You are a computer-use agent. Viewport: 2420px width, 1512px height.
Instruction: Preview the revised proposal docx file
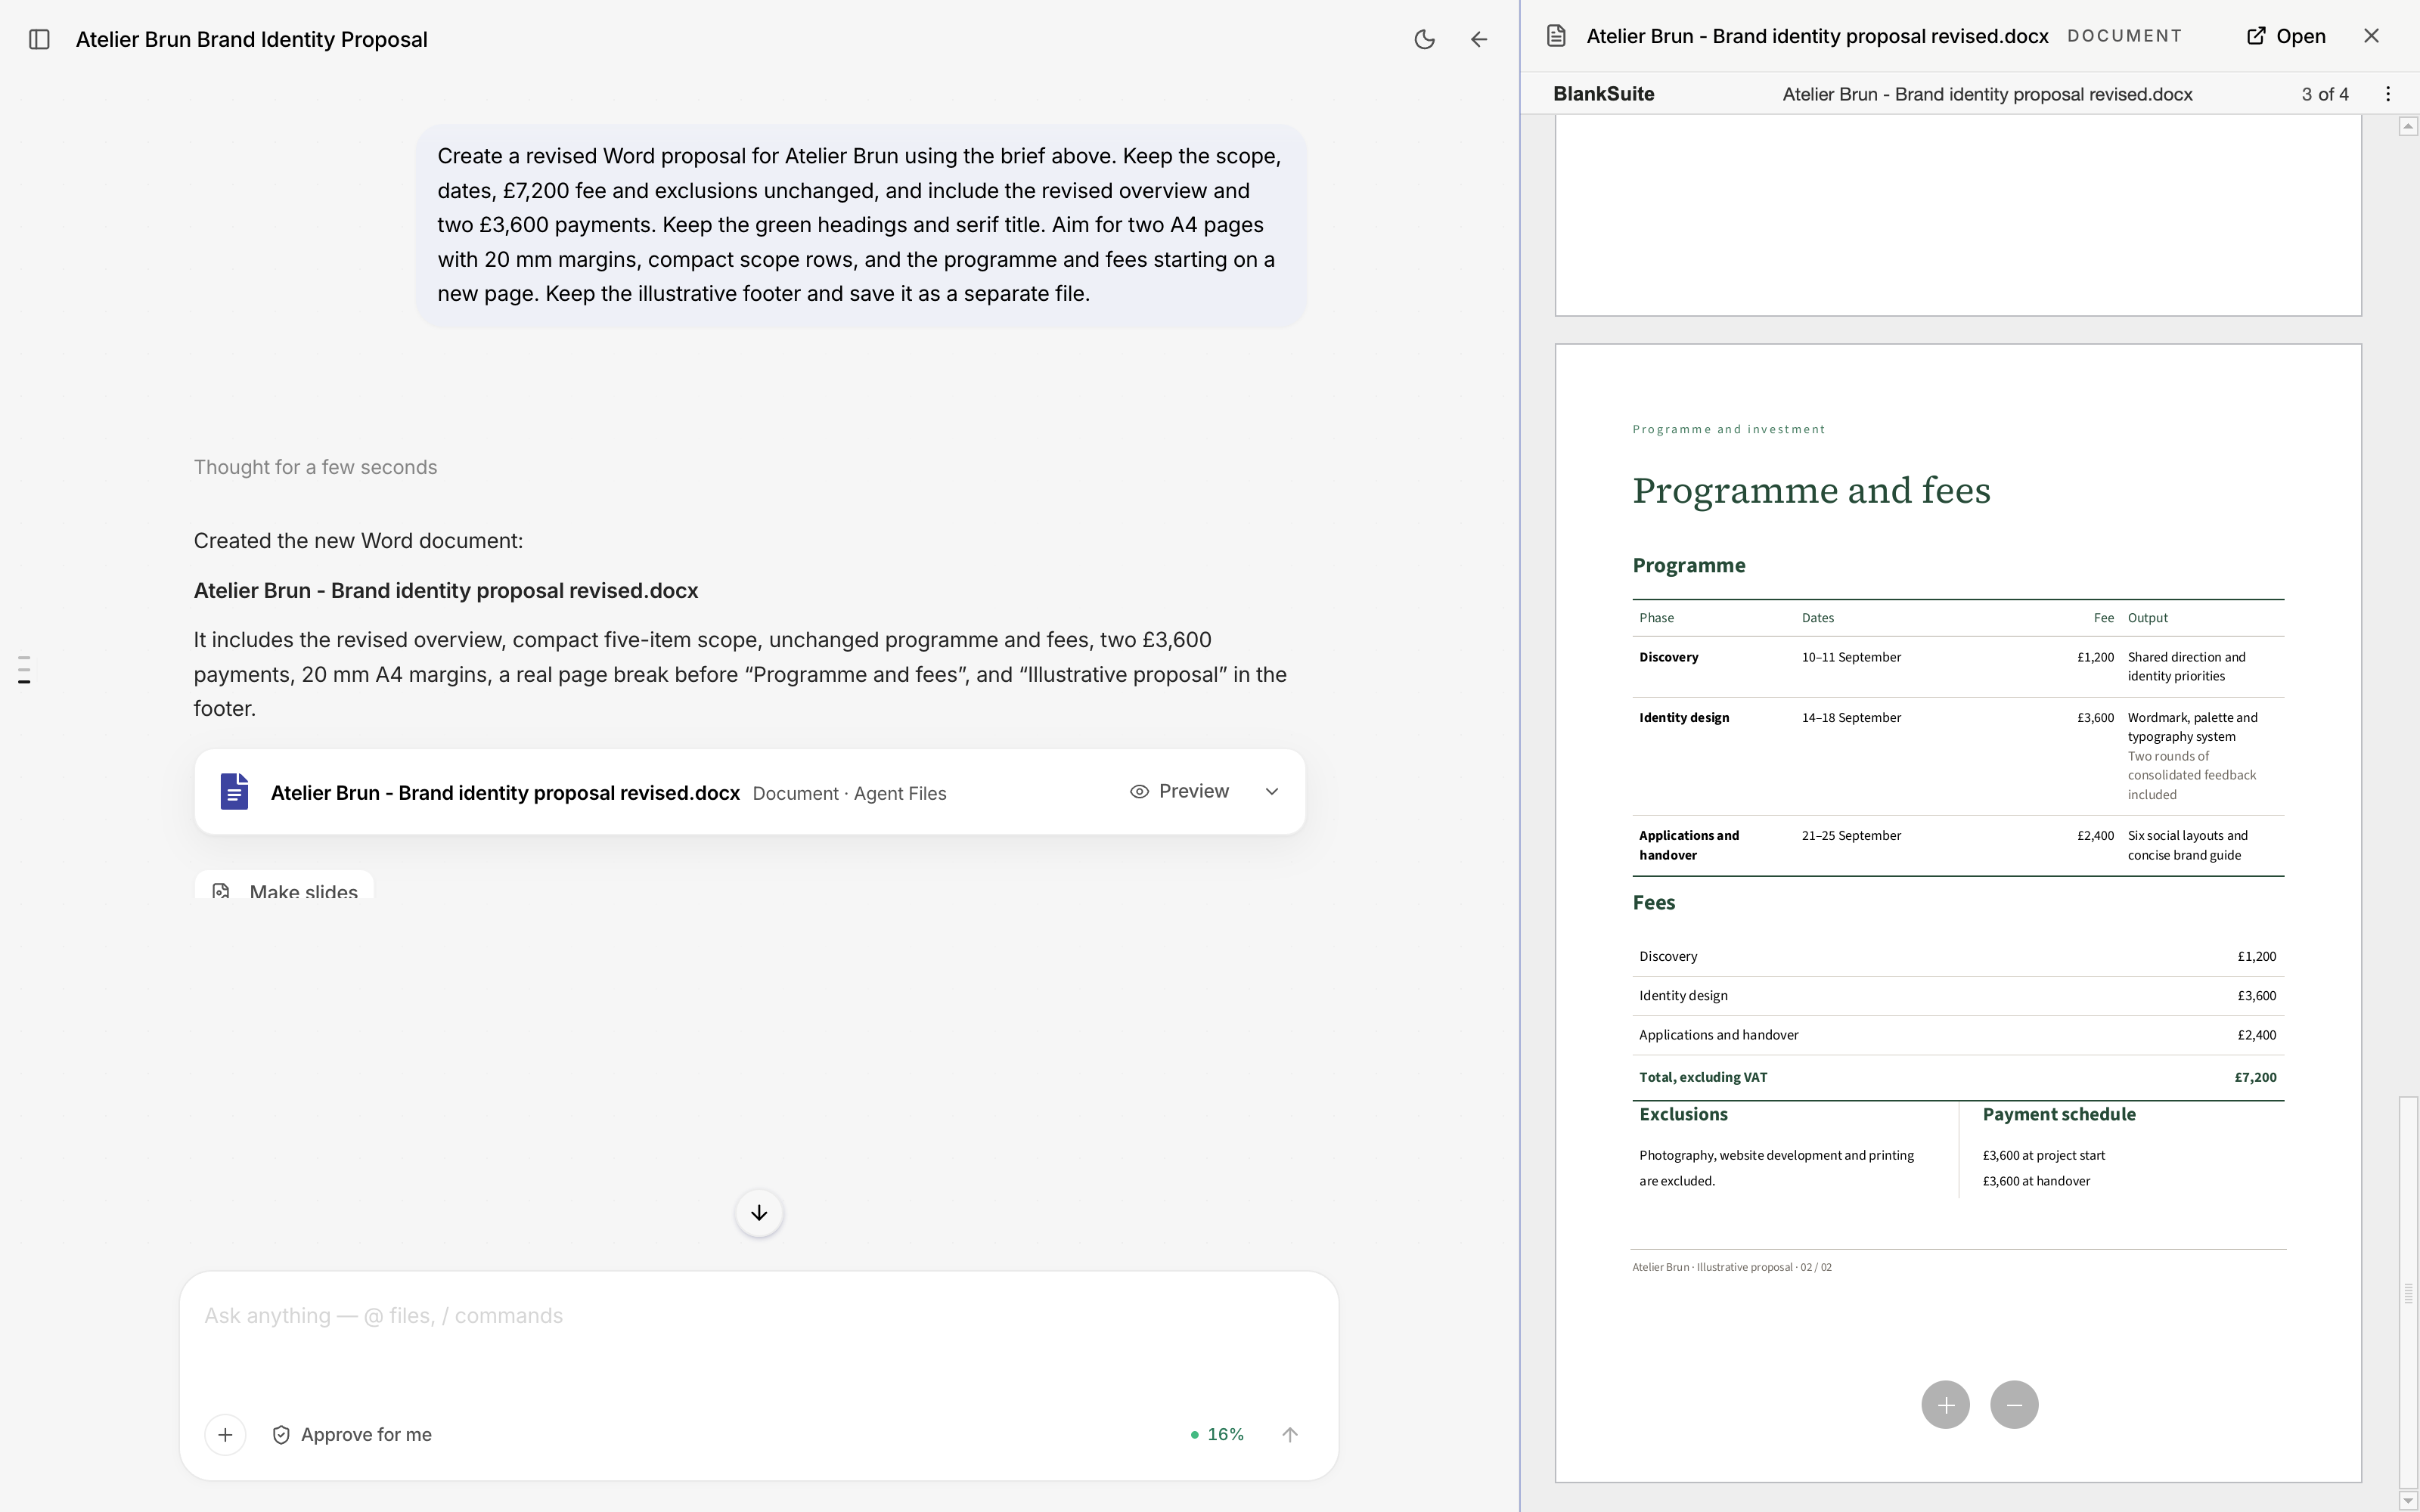(x=1179, y=791)
